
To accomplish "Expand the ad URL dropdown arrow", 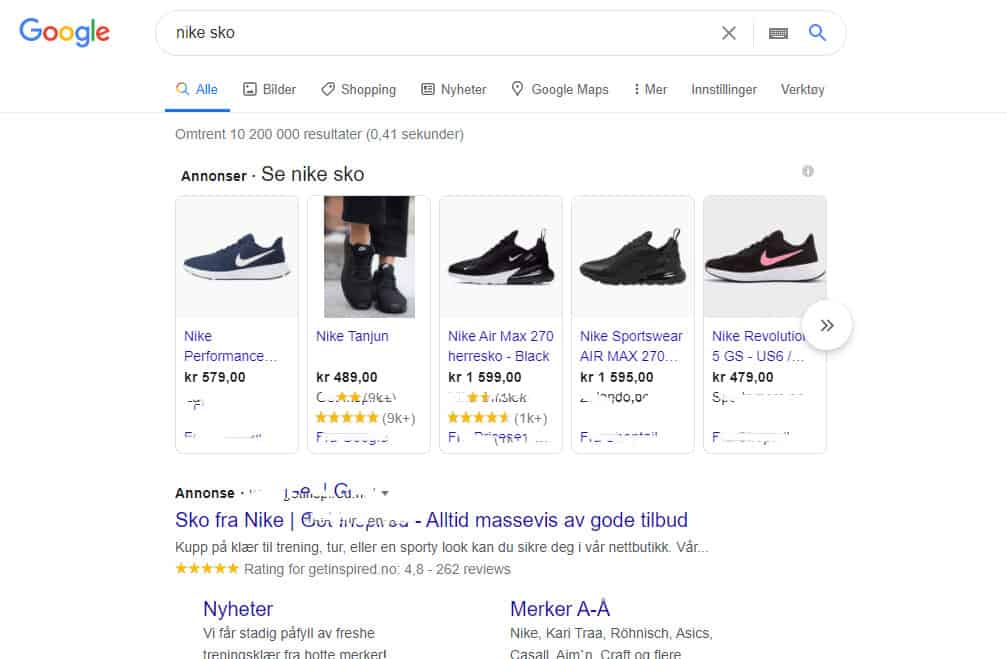I will click(x=385, y=493).
